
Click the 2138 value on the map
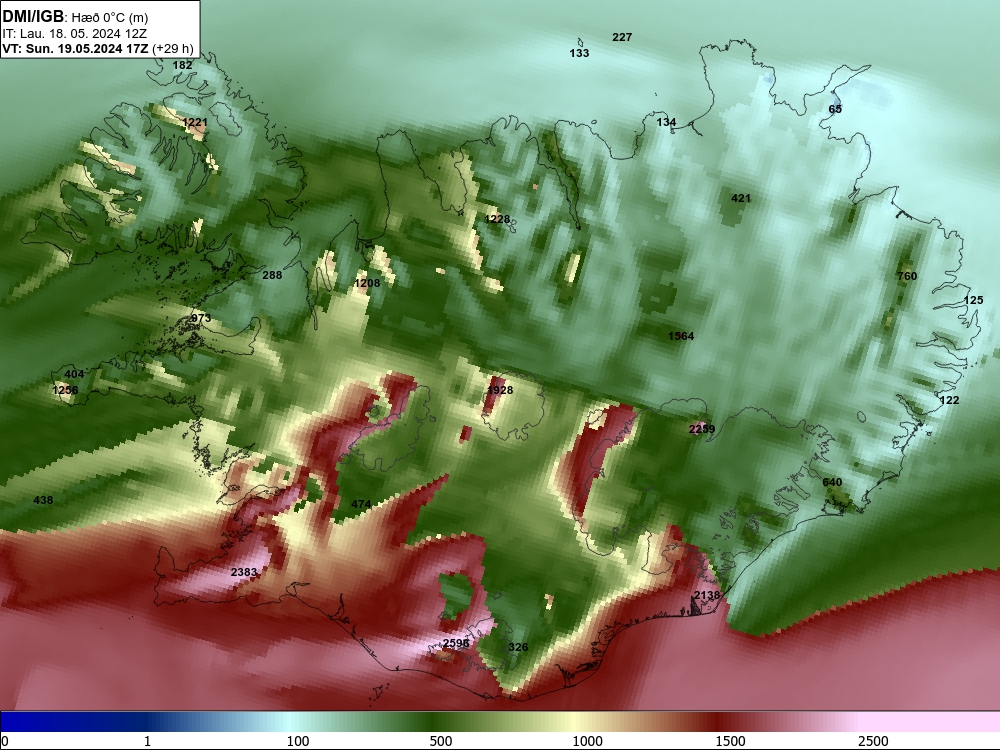pos(707,595)
